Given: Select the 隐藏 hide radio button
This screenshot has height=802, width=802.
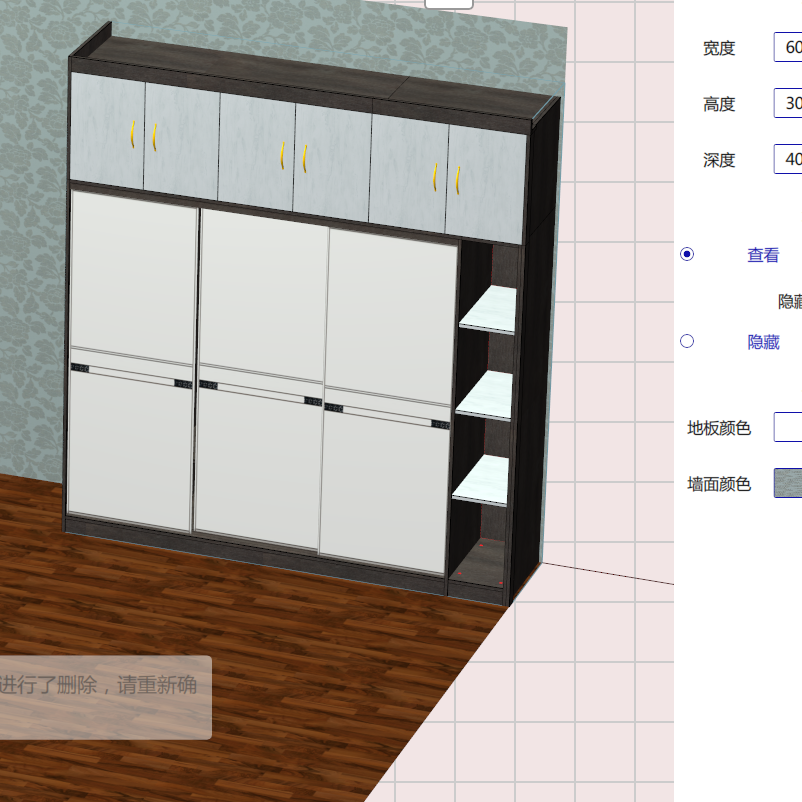Looking at the screenshot, I should click(x=686, y=341).
